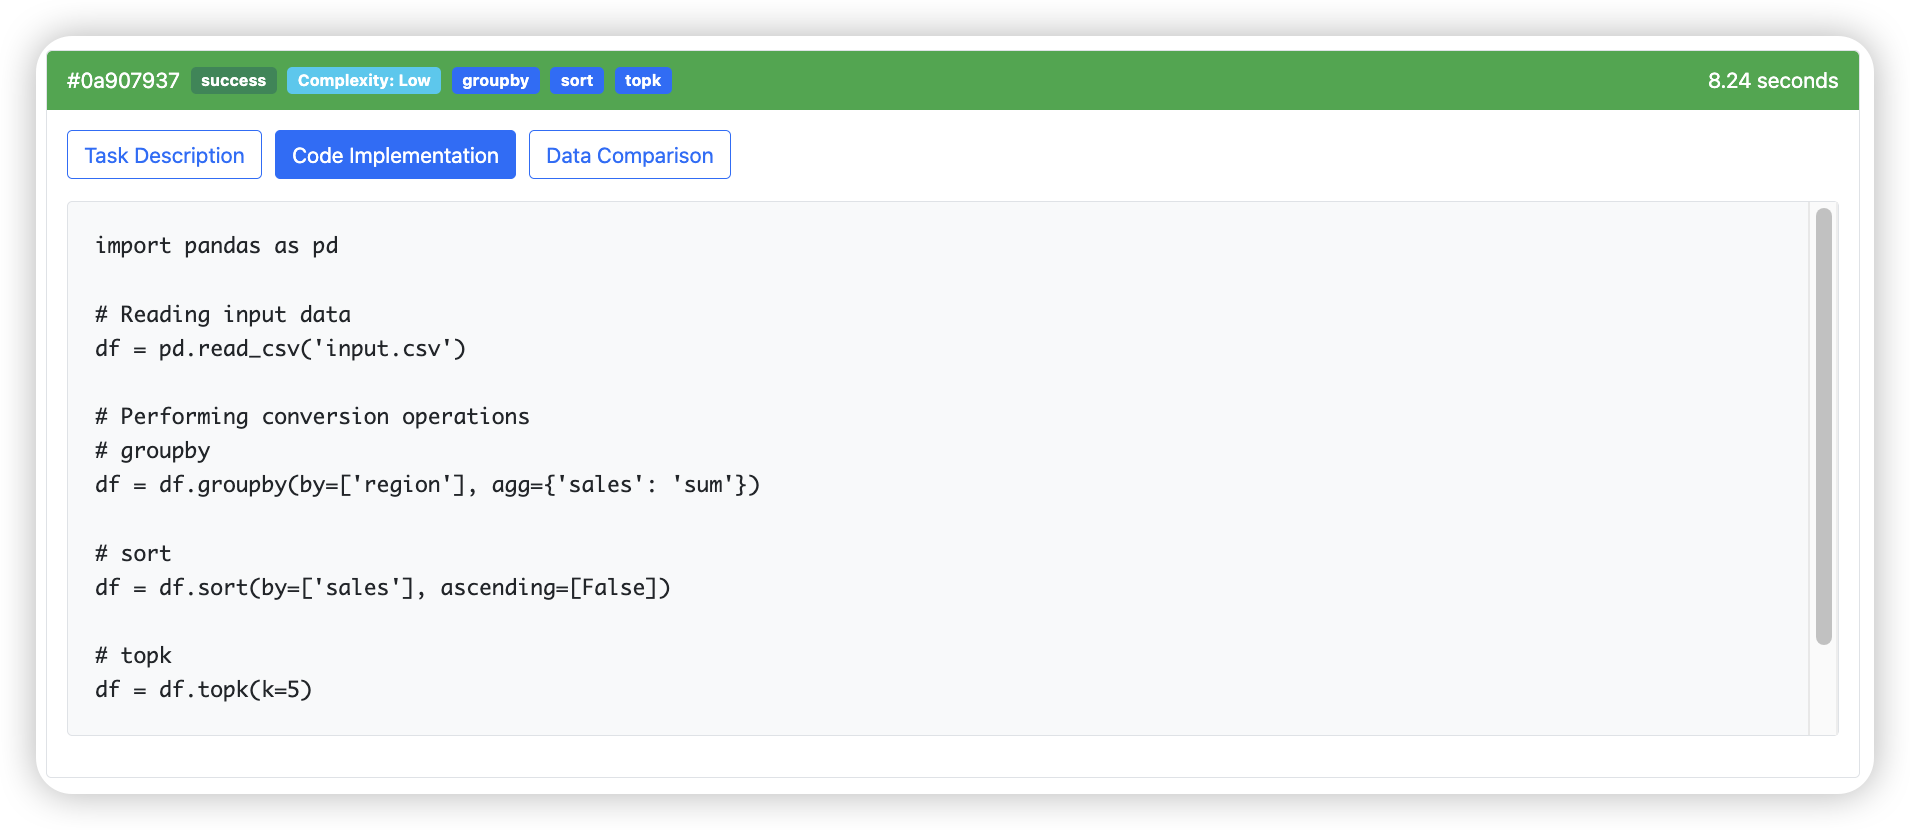Click the df.topk(k=5) code line
Image resolution: width=1910 pixels, height=830 pixels.
(x=204, y=690)
